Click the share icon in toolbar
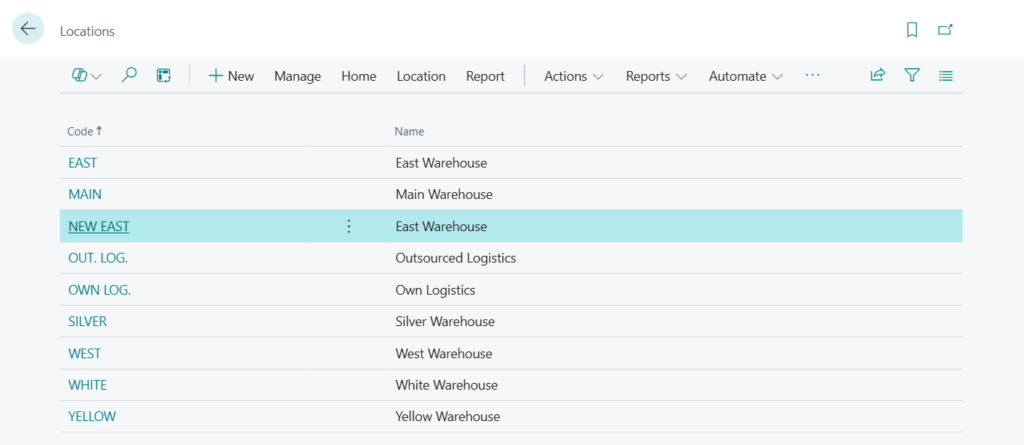Screen dimensions: 1024x445 [878, 75]
